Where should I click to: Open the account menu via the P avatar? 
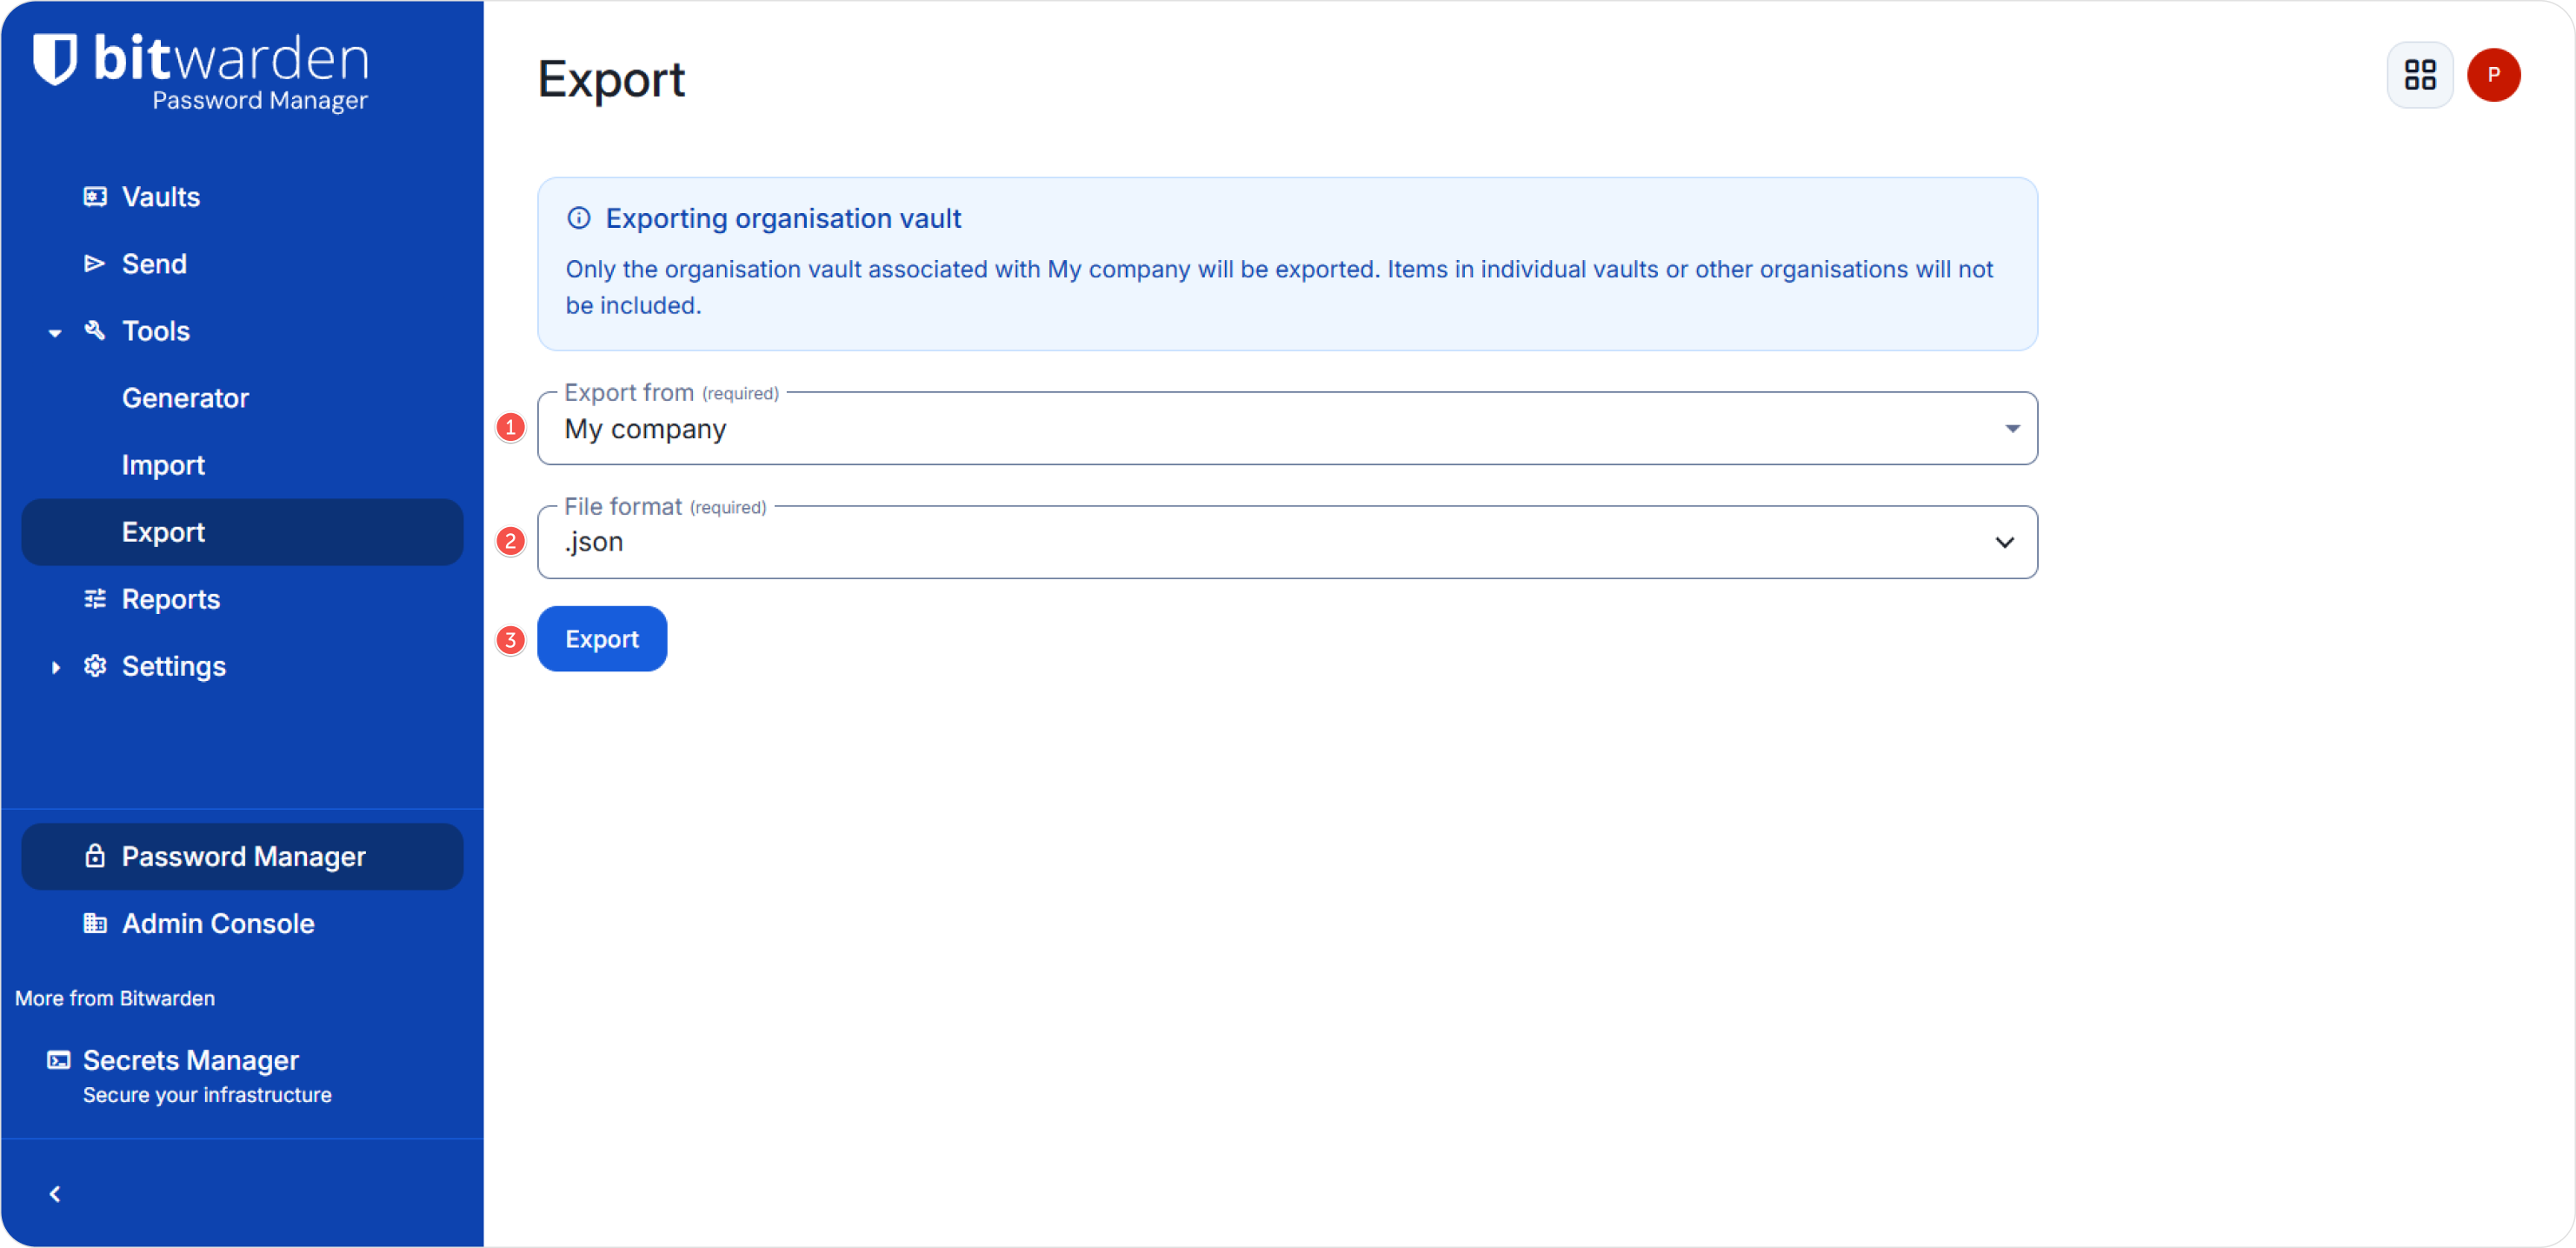(x=2494, y=74)
